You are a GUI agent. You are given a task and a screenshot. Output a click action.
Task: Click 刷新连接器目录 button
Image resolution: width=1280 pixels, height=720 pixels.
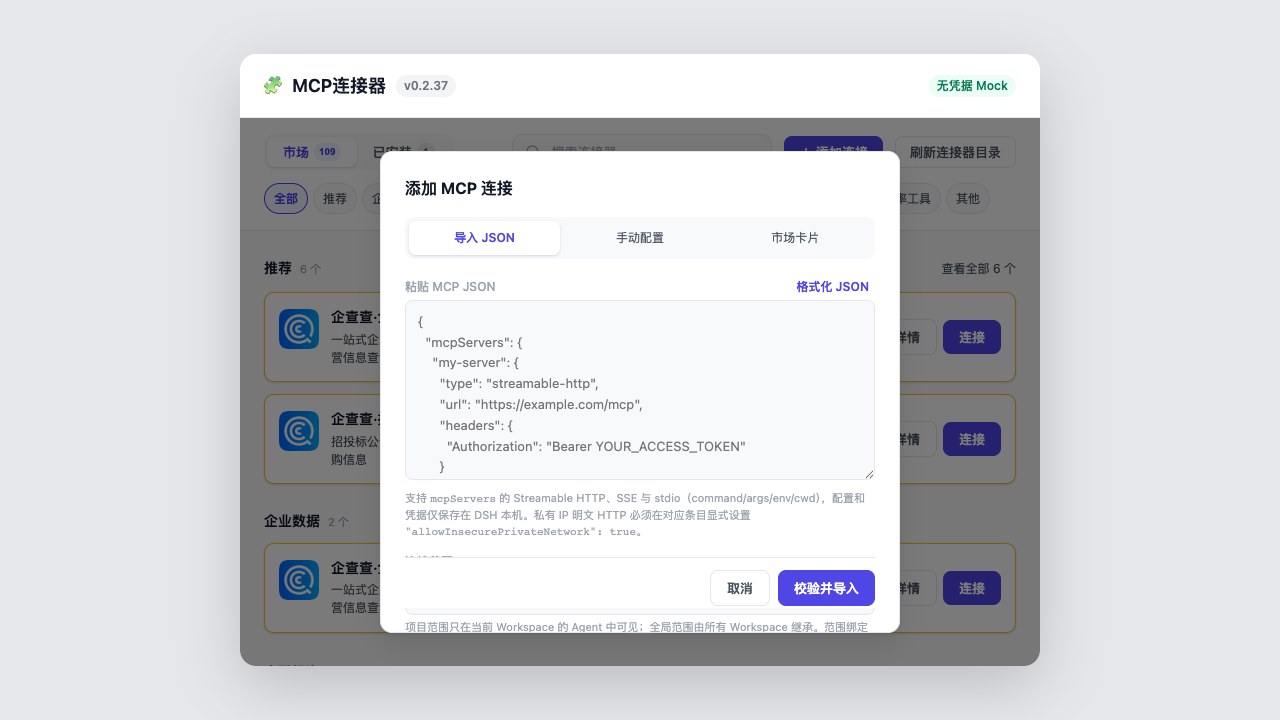pos(955,152)
